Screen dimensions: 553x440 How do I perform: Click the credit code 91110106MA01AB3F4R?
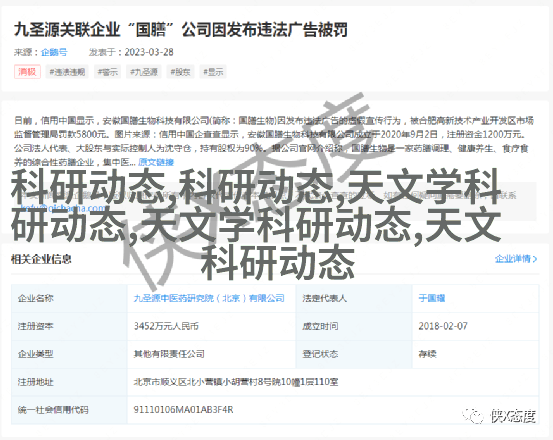coord(183,410)
